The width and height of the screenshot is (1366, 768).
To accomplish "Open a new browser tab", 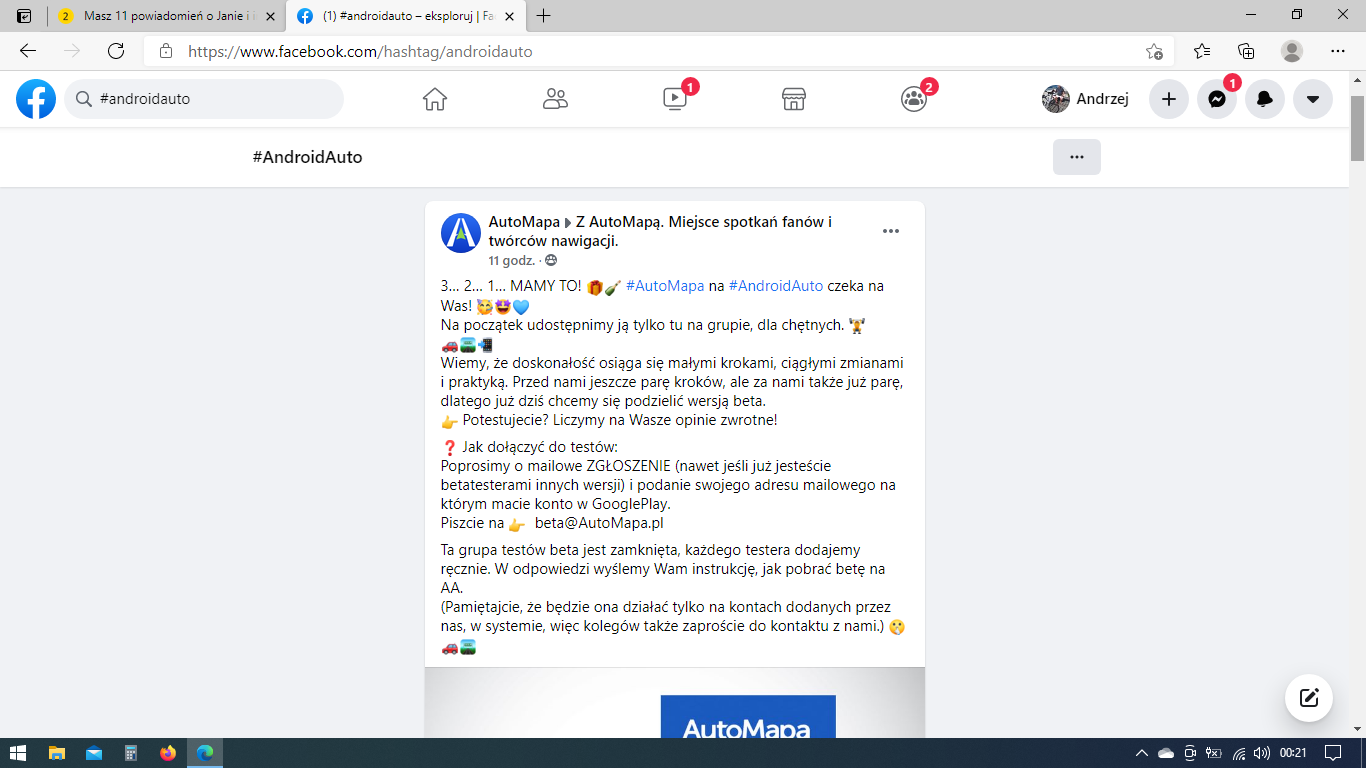I will click(544, 16).
